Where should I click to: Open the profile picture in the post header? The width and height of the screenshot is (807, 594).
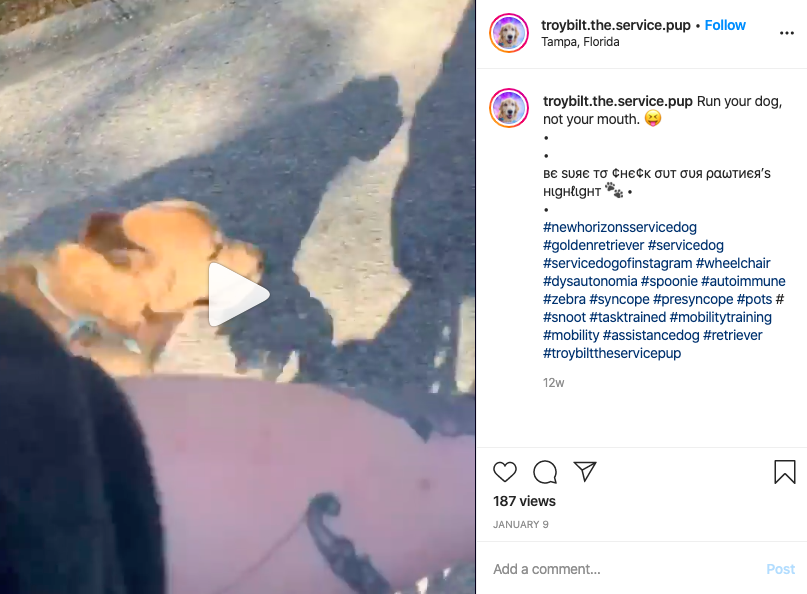(x=508, y=33)
